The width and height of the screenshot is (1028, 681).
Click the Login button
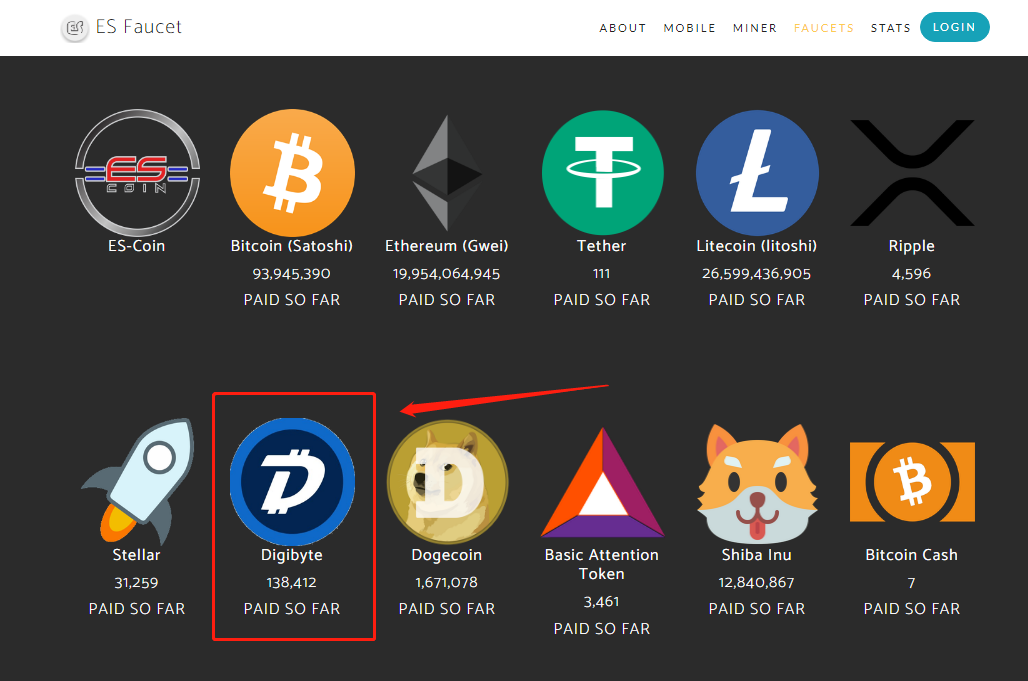pos(955,27)
